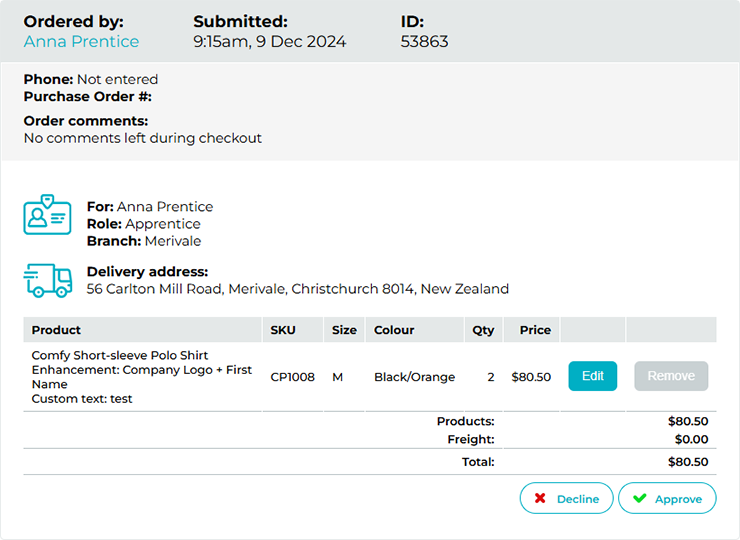The image size is (740, 540).
Task: Click the Size column header
Action: coord(344,330)
